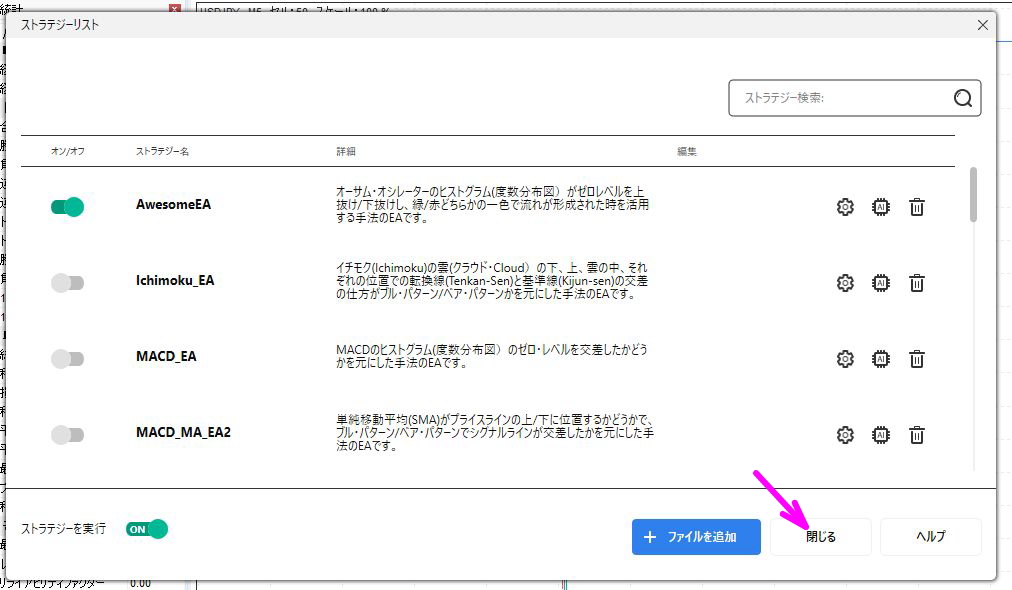Turn on the MACD_EA toggle
Screen dimensions: 1012x590
pyautogui.click(x=68, y=358)
